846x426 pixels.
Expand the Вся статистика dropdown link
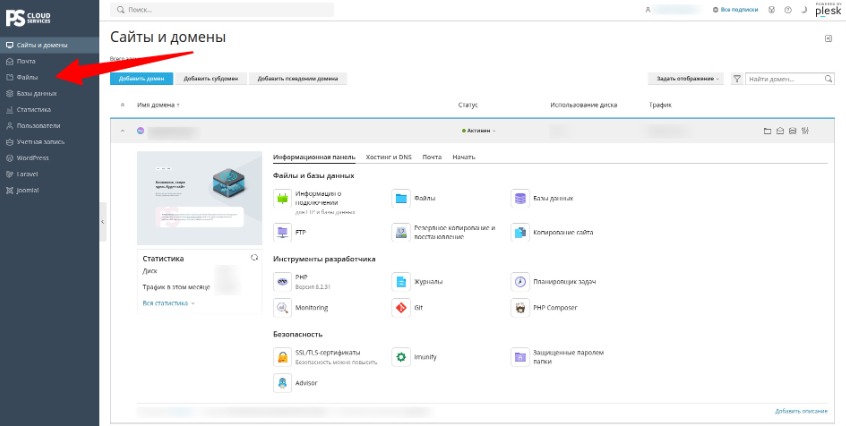tap(168, 303)
